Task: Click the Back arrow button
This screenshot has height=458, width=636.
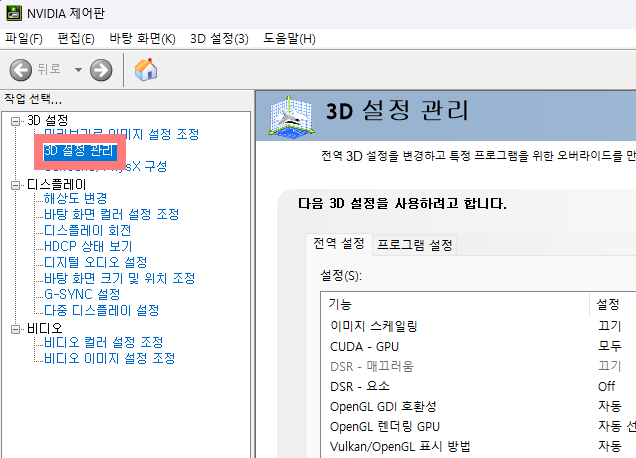Action: pos(21,70)
